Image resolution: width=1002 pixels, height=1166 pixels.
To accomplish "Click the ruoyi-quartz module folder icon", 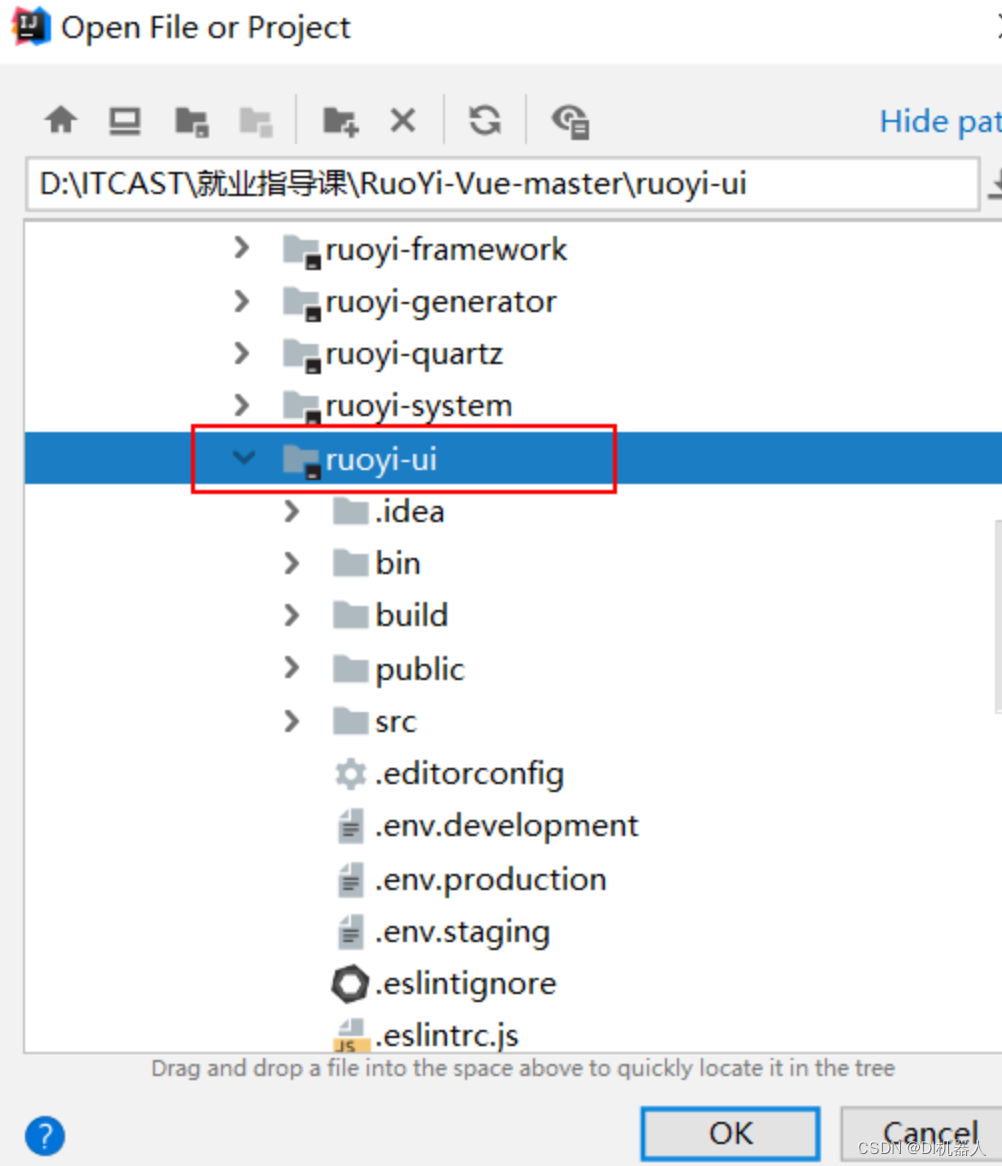I will point(302,356).
